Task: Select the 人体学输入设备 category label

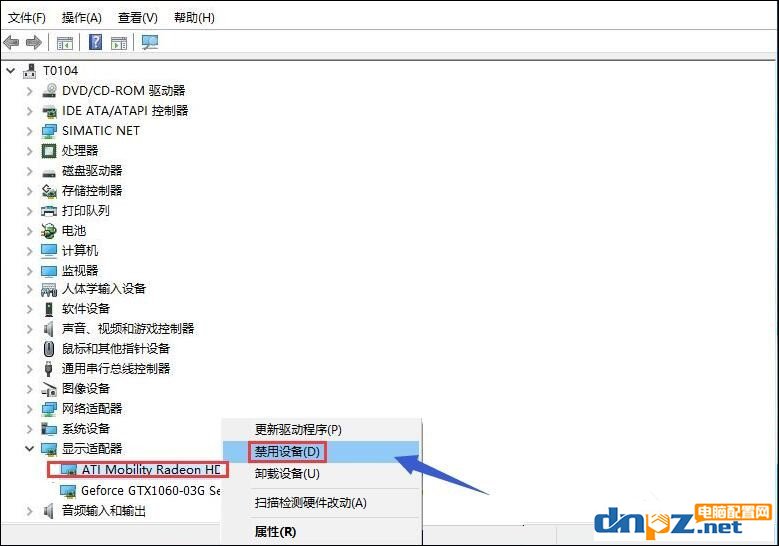Action: point(104,289)
